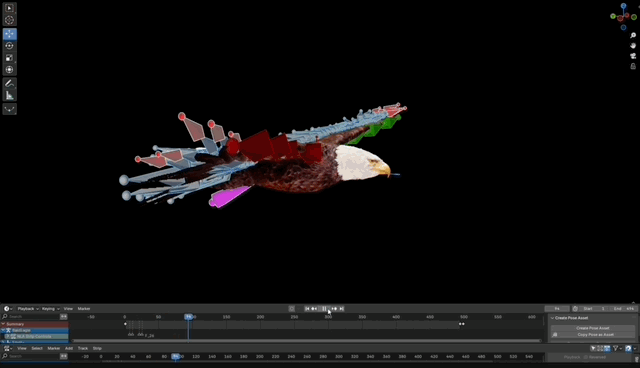The width and height of the screenshot is (640, 368).
Task: Open the NLA editor Add menu
Action: (69, 348)
